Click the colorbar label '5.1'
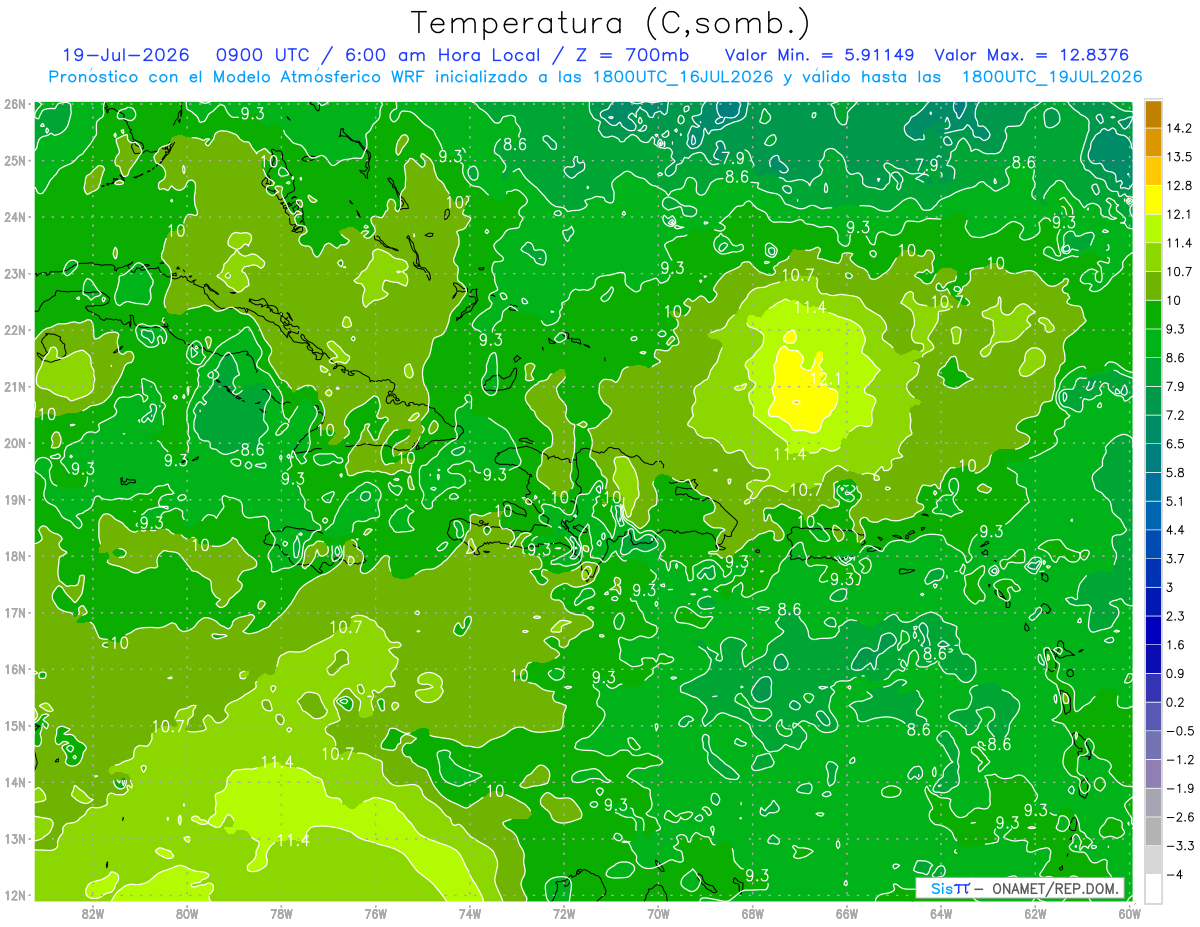 pos(1175,500)
